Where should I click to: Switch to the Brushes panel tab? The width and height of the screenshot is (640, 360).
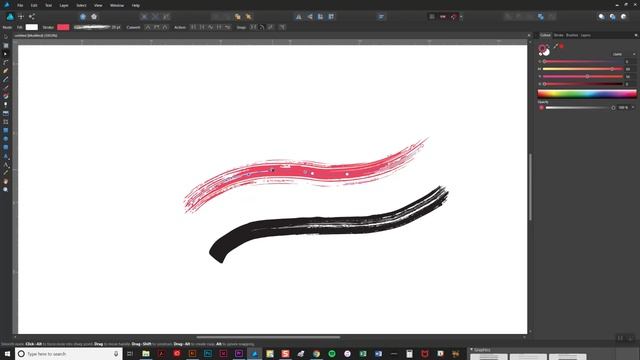[x=572, y=35]
